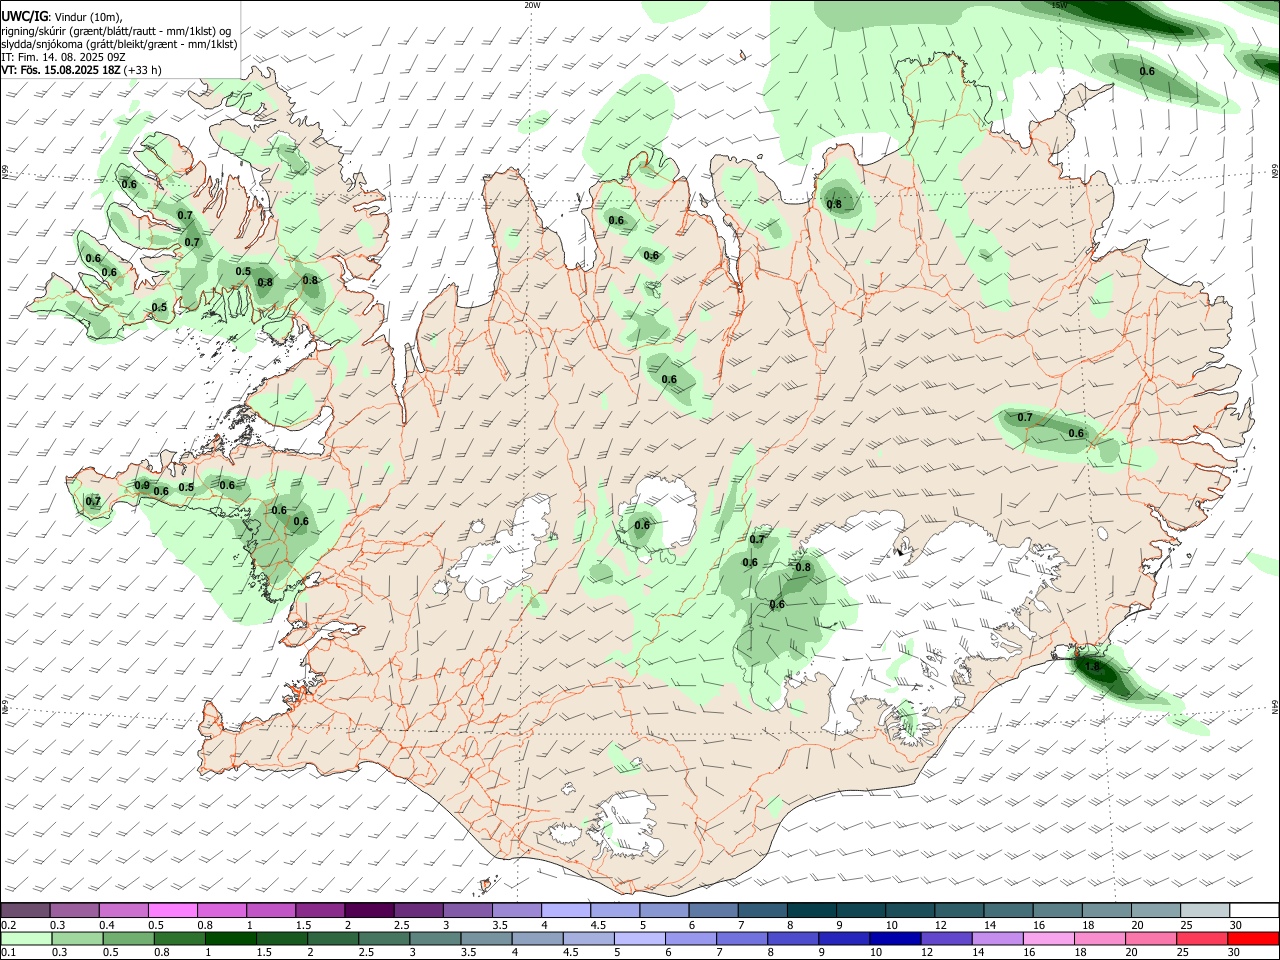Click the 0.9 precipitation value on the western peninsula

click(141, 486)
